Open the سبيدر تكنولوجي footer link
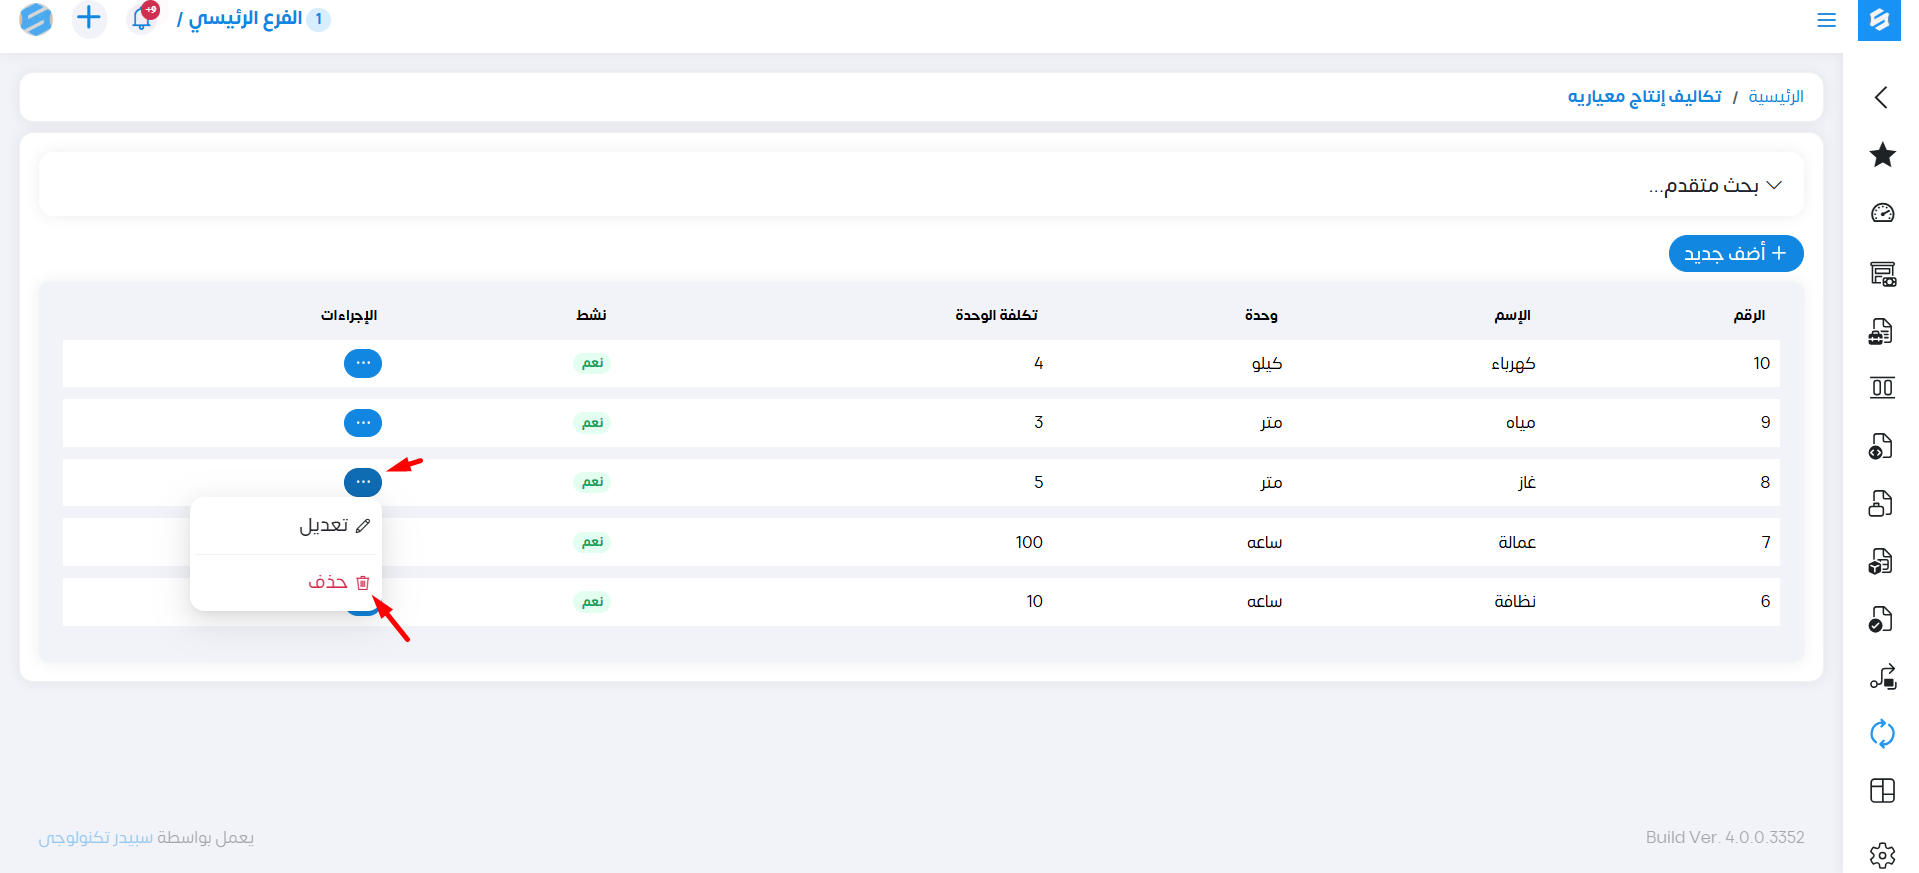The height and width of the screenshot is (873, 1919). click(95, 838)
